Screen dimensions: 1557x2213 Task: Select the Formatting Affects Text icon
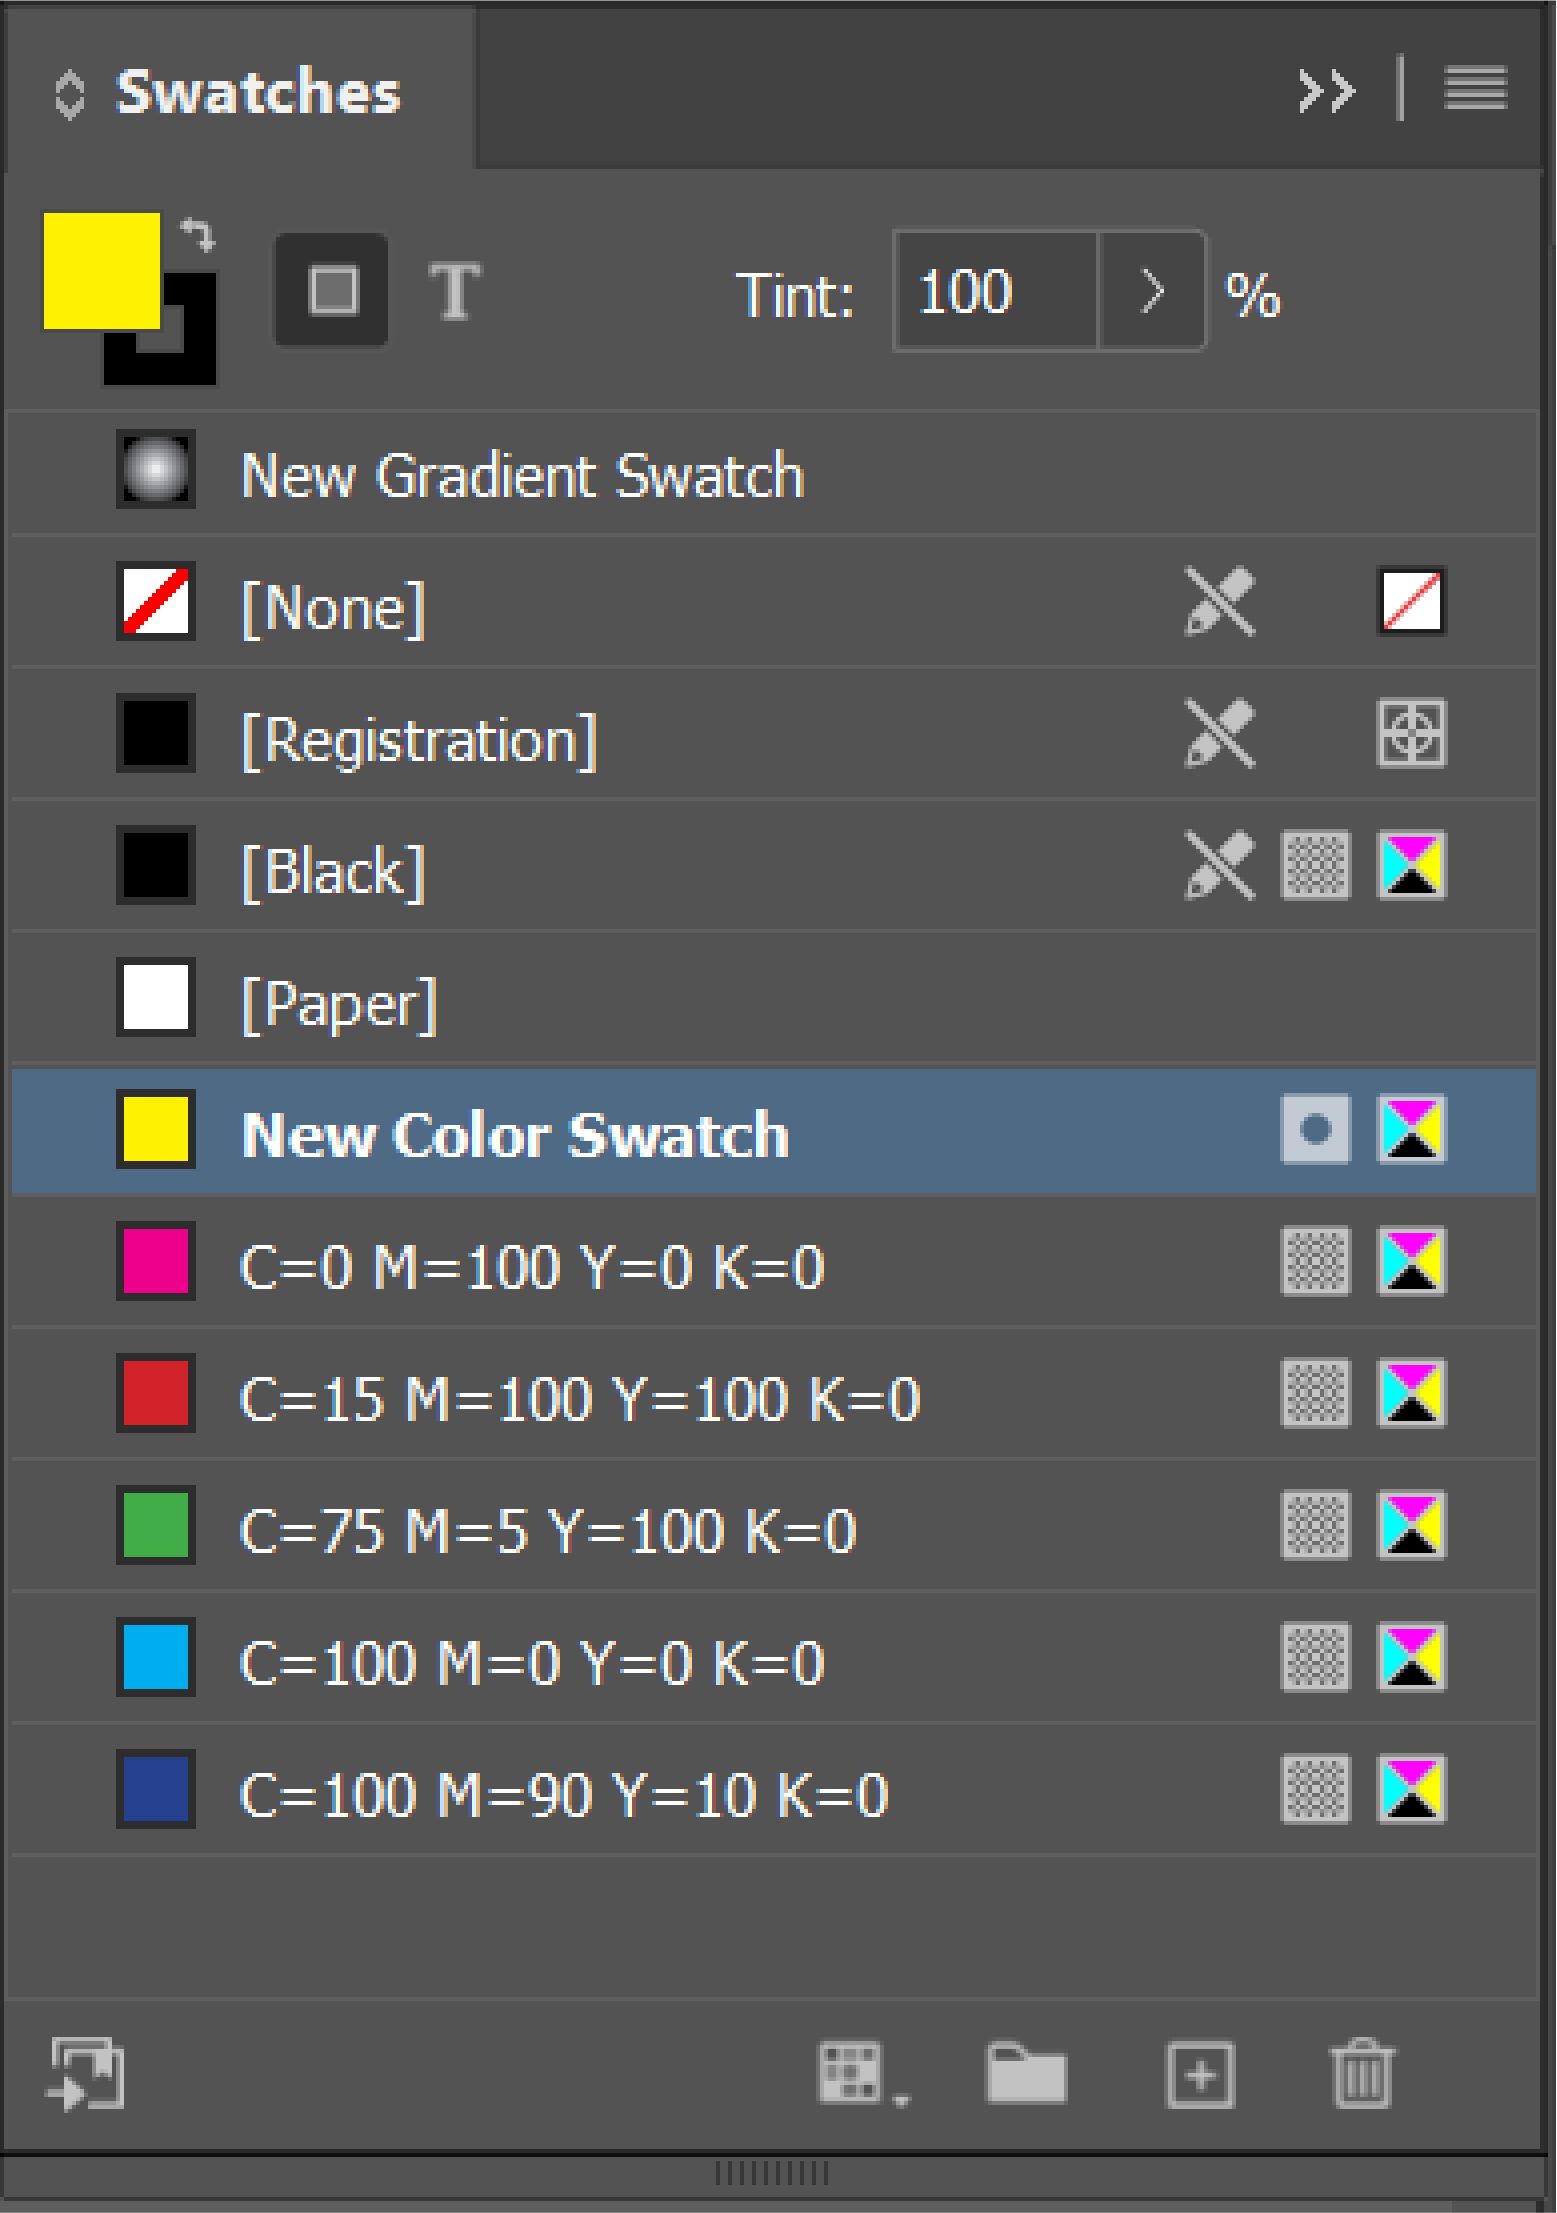point(453,293)
